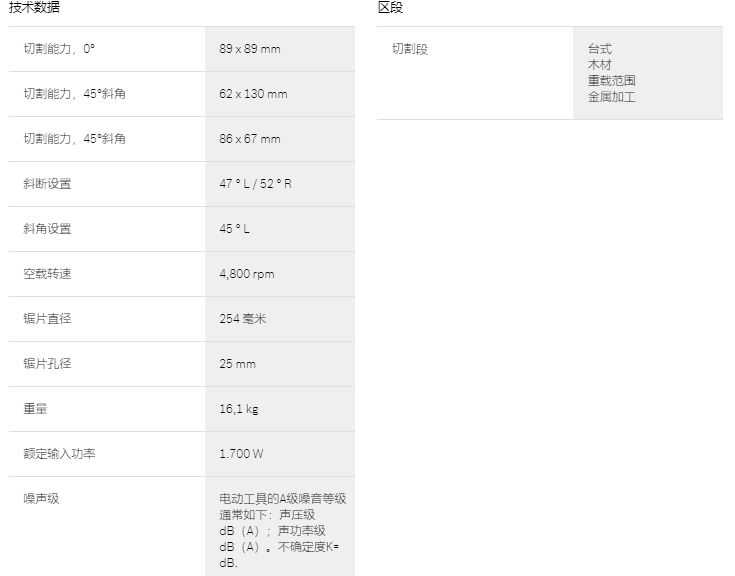Click the 技术数据 section heading
This screenshot has height=576, width=735.
coord(34,8)
